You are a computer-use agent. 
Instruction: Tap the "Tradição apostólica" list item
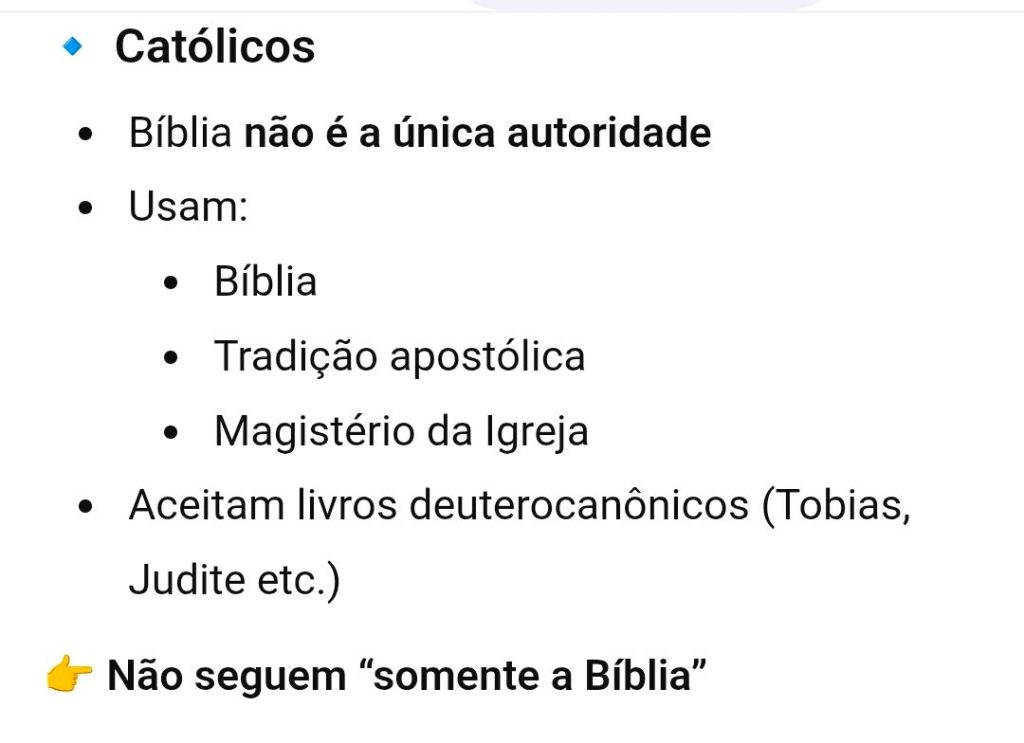pyautogui.click(x=399, y=357)
